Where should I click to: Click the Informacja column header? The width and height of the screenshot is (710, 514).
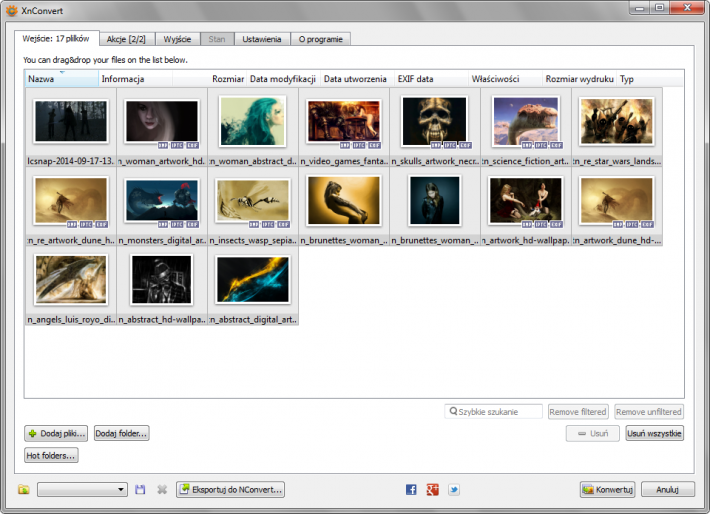[x=135, y=79]
